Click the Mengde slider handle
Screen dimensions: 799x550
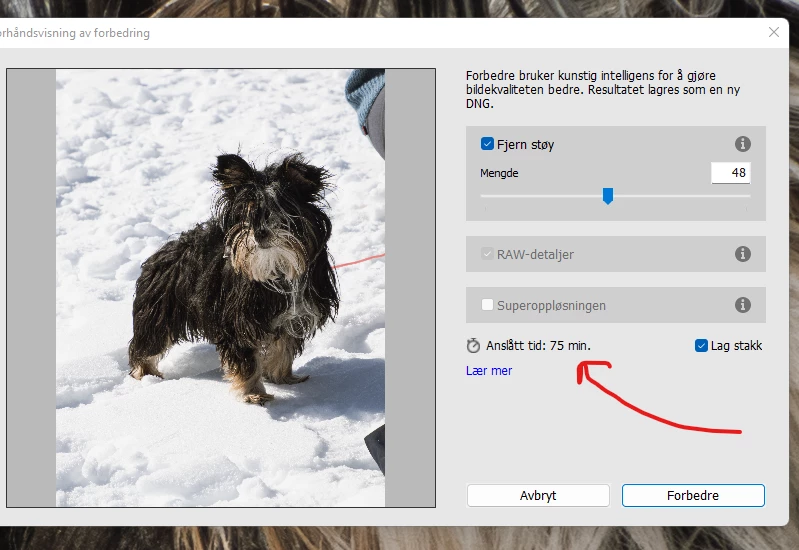(607, 196)
